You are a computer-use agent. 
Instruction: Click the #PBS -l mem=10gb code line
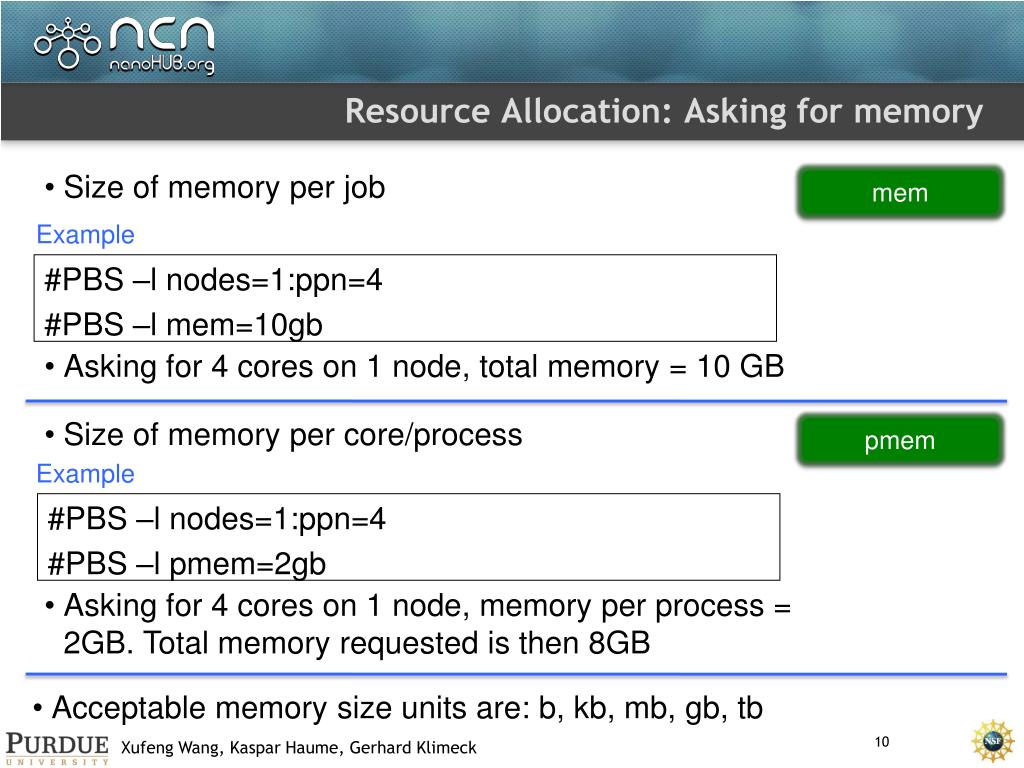[x=184, y=325]
